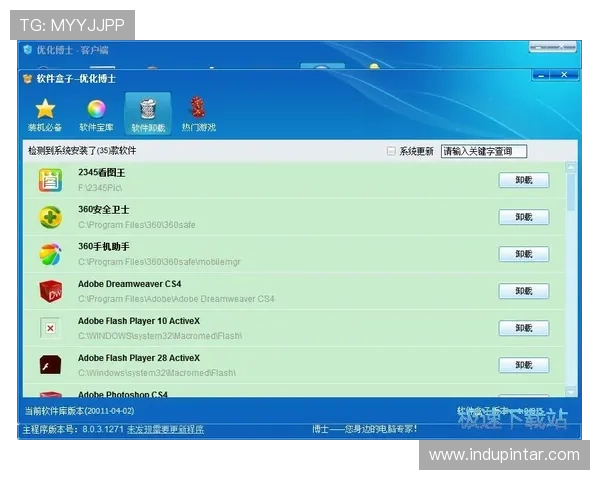Click the 360手机助手 app icon
This screenshot has width=600, height=480.
(x=50, y=254)
